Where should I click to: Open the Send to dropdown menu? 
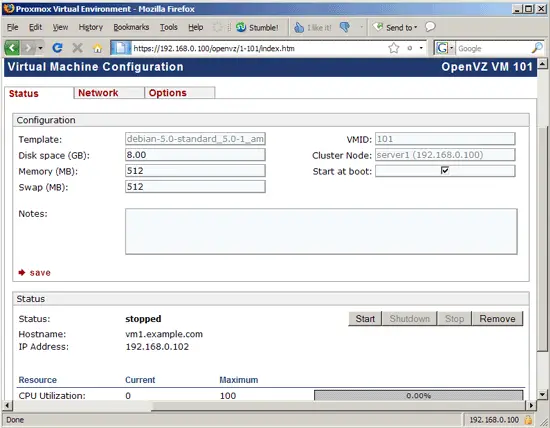(x=395, y=27)
